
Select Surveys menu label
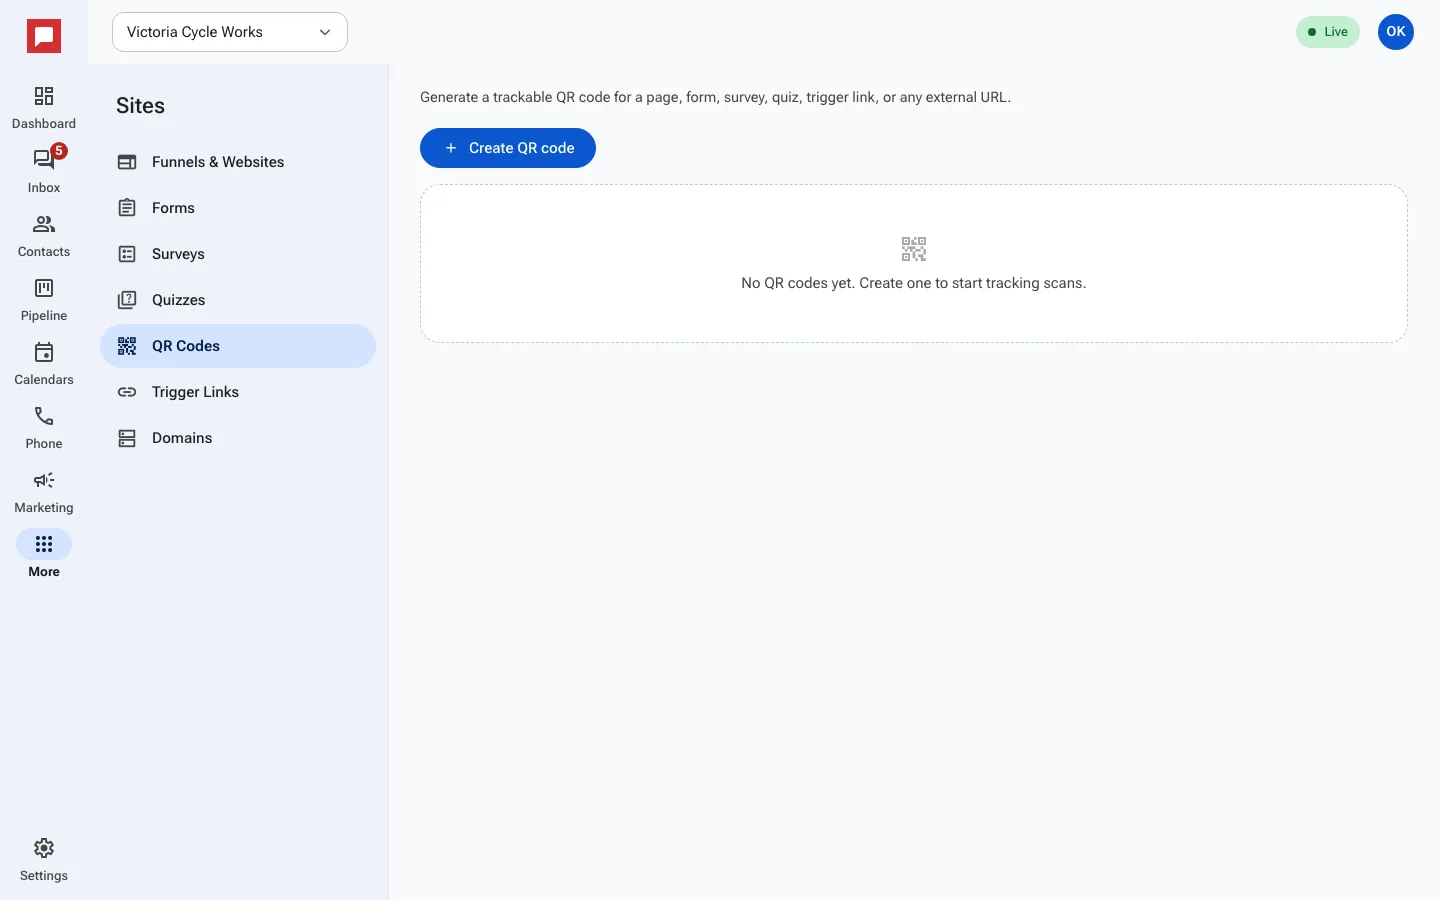pos(178,254)
